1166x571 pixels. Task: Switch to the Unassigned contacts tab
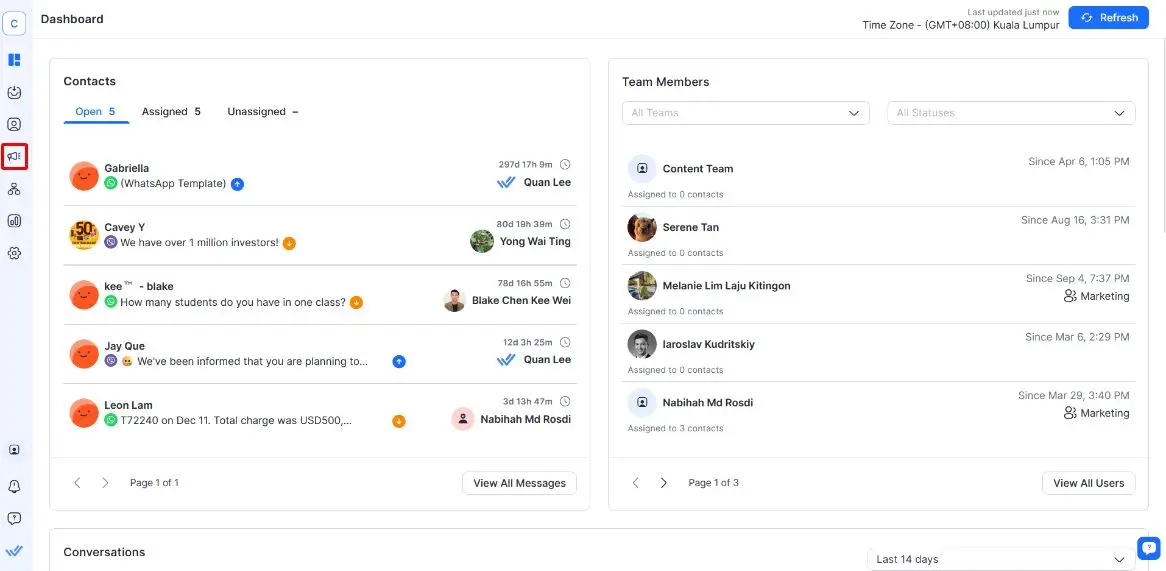[262, 112]
